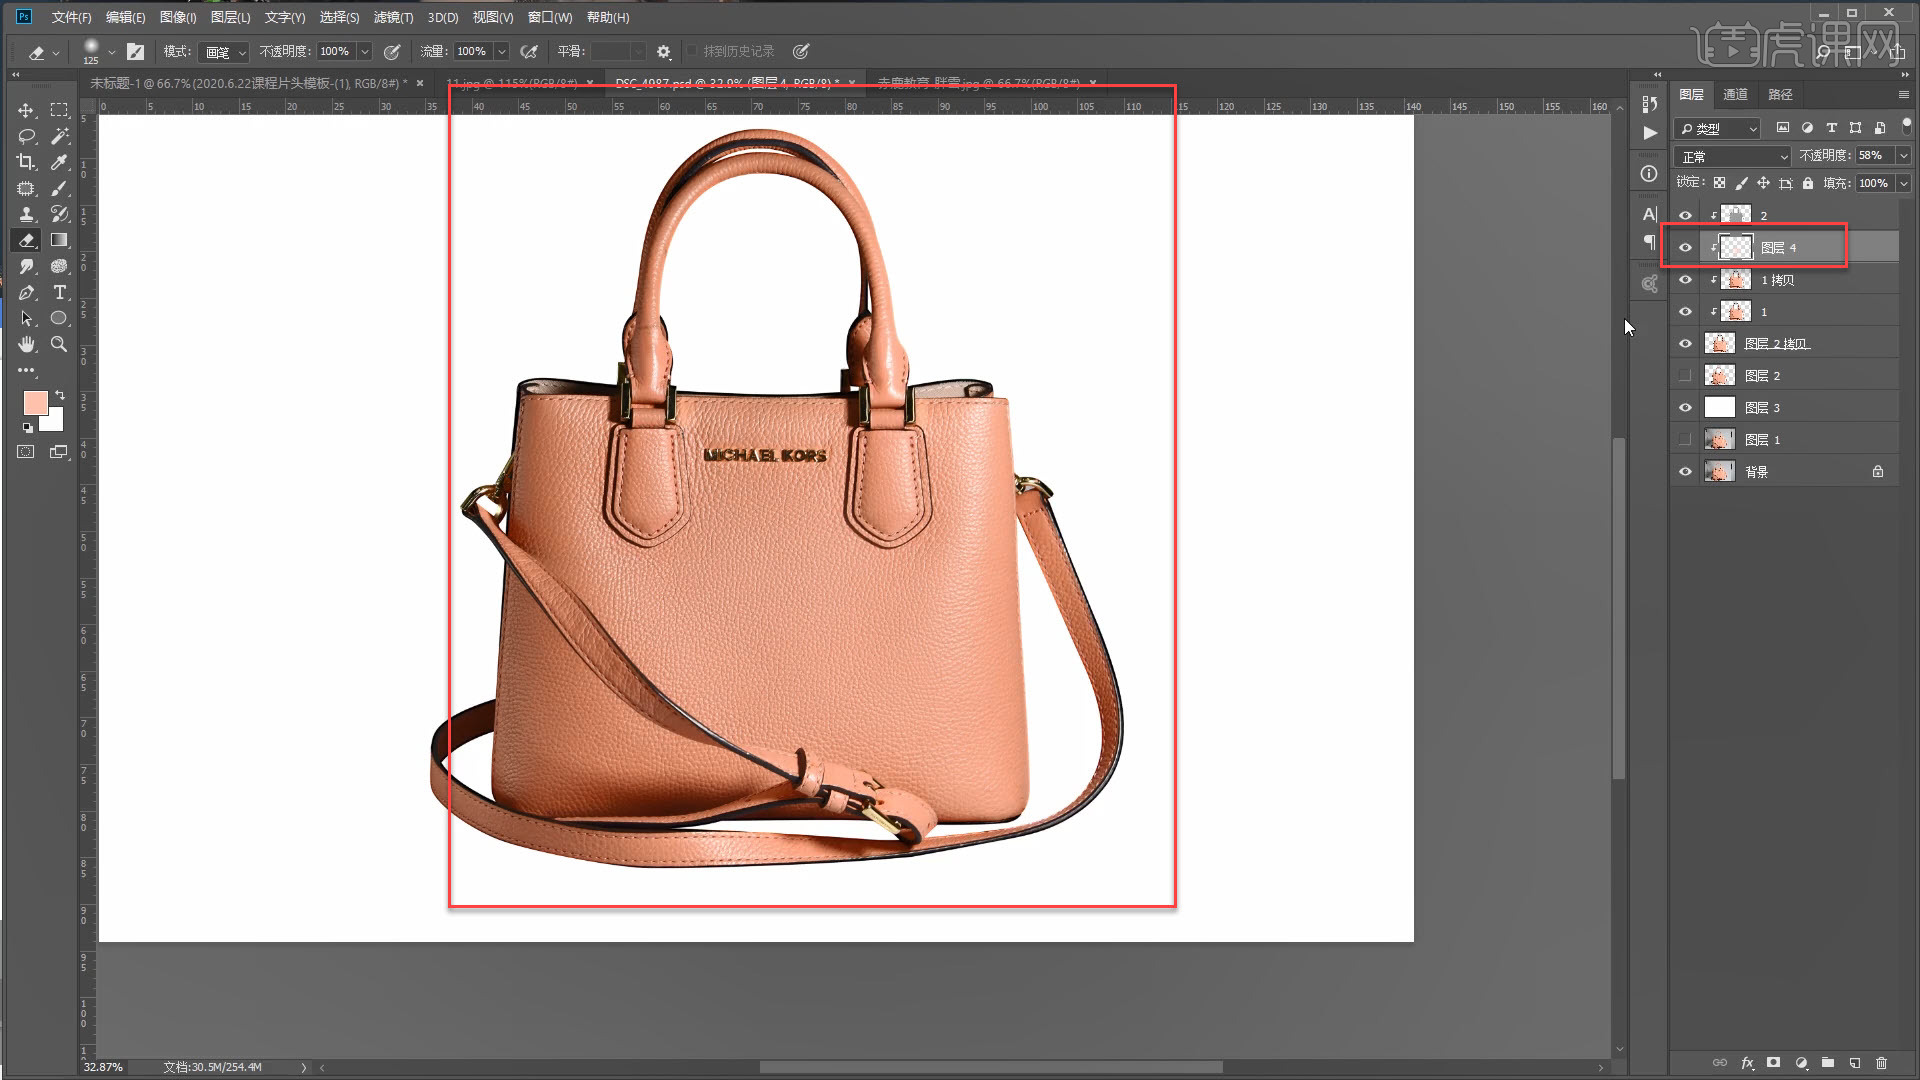
Task: Select the Lasso tool
Action: coord(26,136)
